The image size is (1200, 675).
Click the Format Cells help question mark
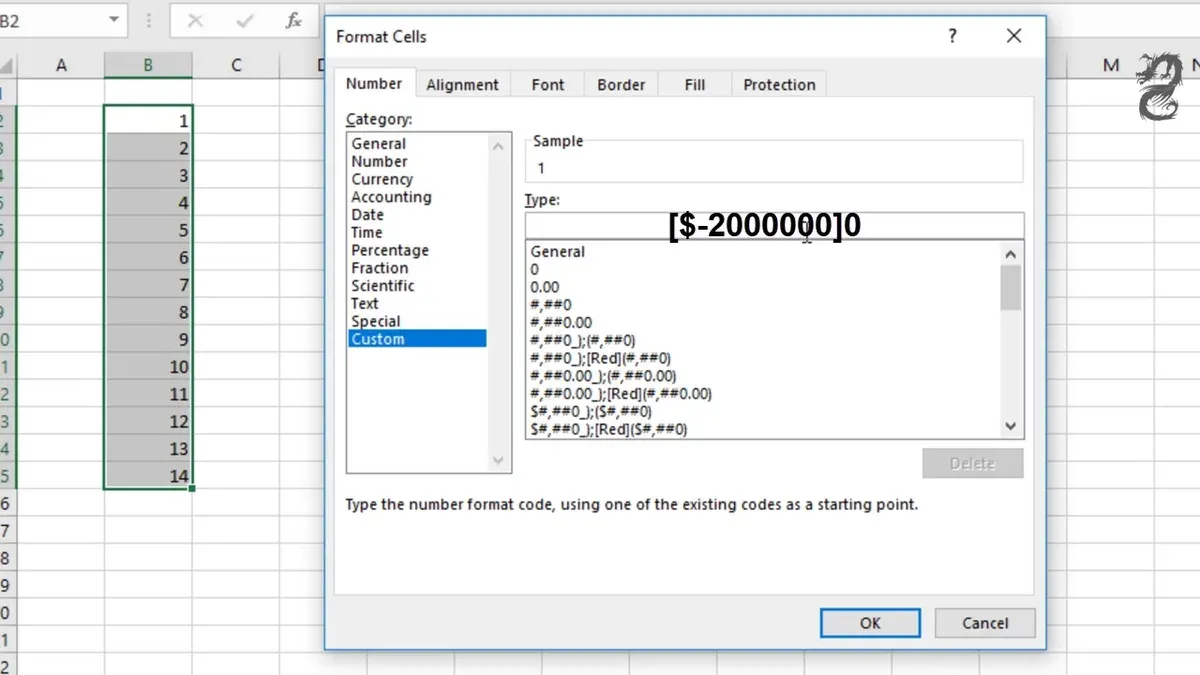[x=952, y=36]
